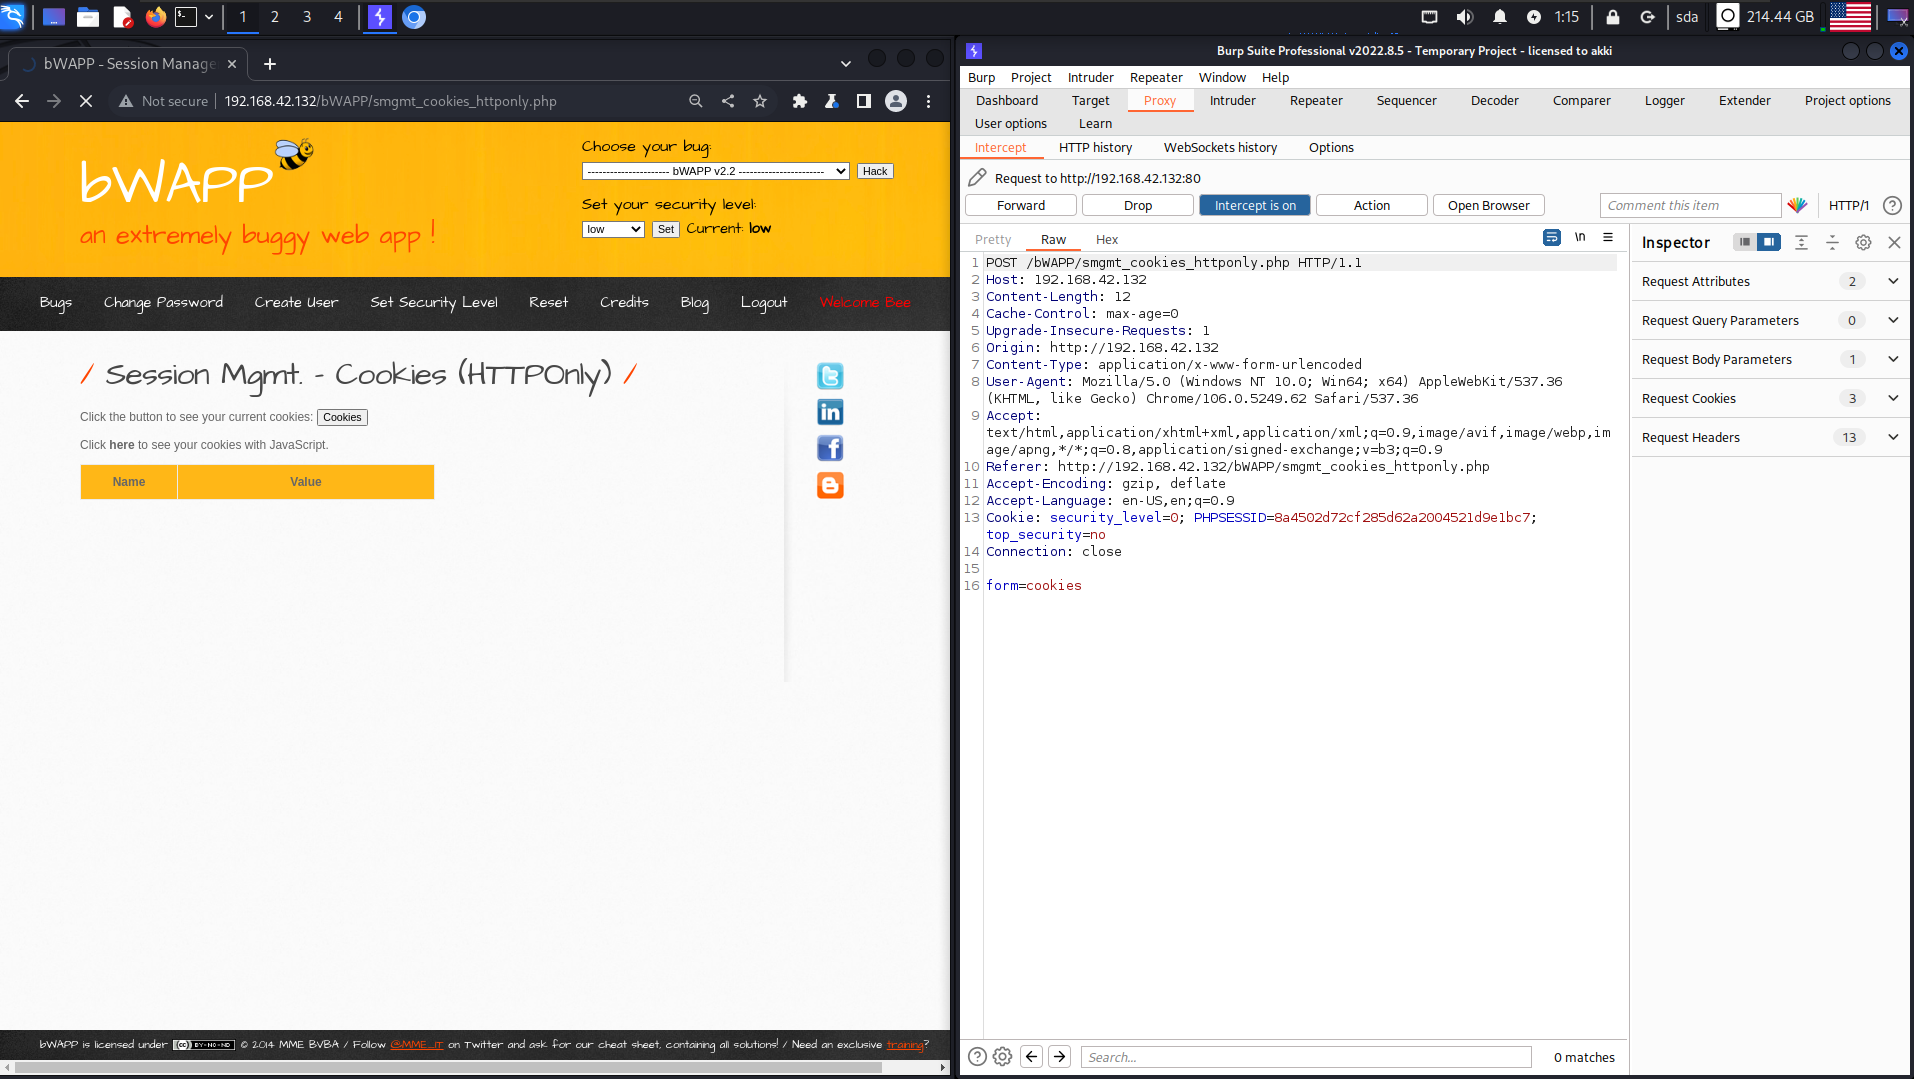Click the Twitter share icon
Viewport: 1914px width, 1079px height.
[x=830, y=376]
